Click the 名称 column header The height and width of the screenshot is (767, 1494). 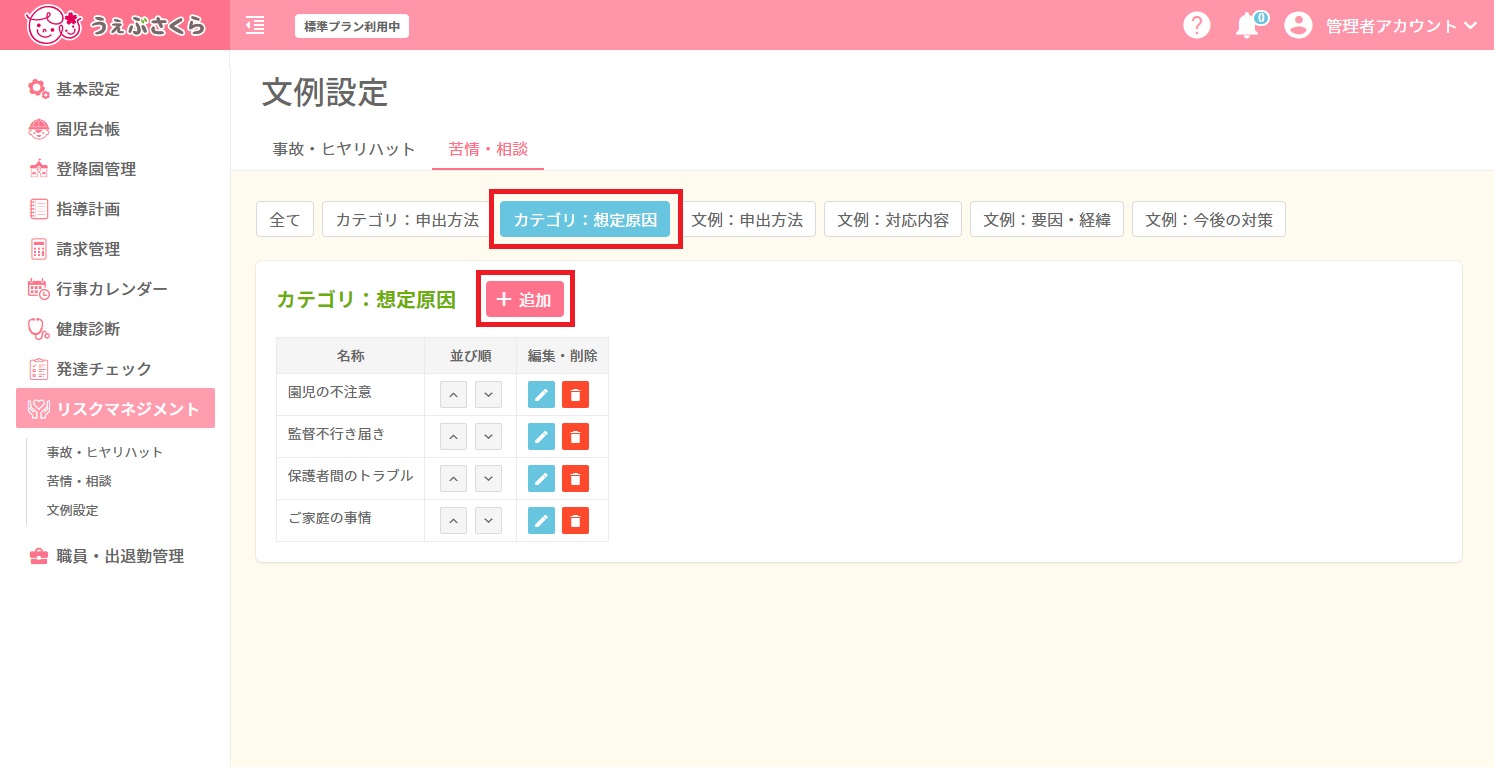[x=350, y=356]
